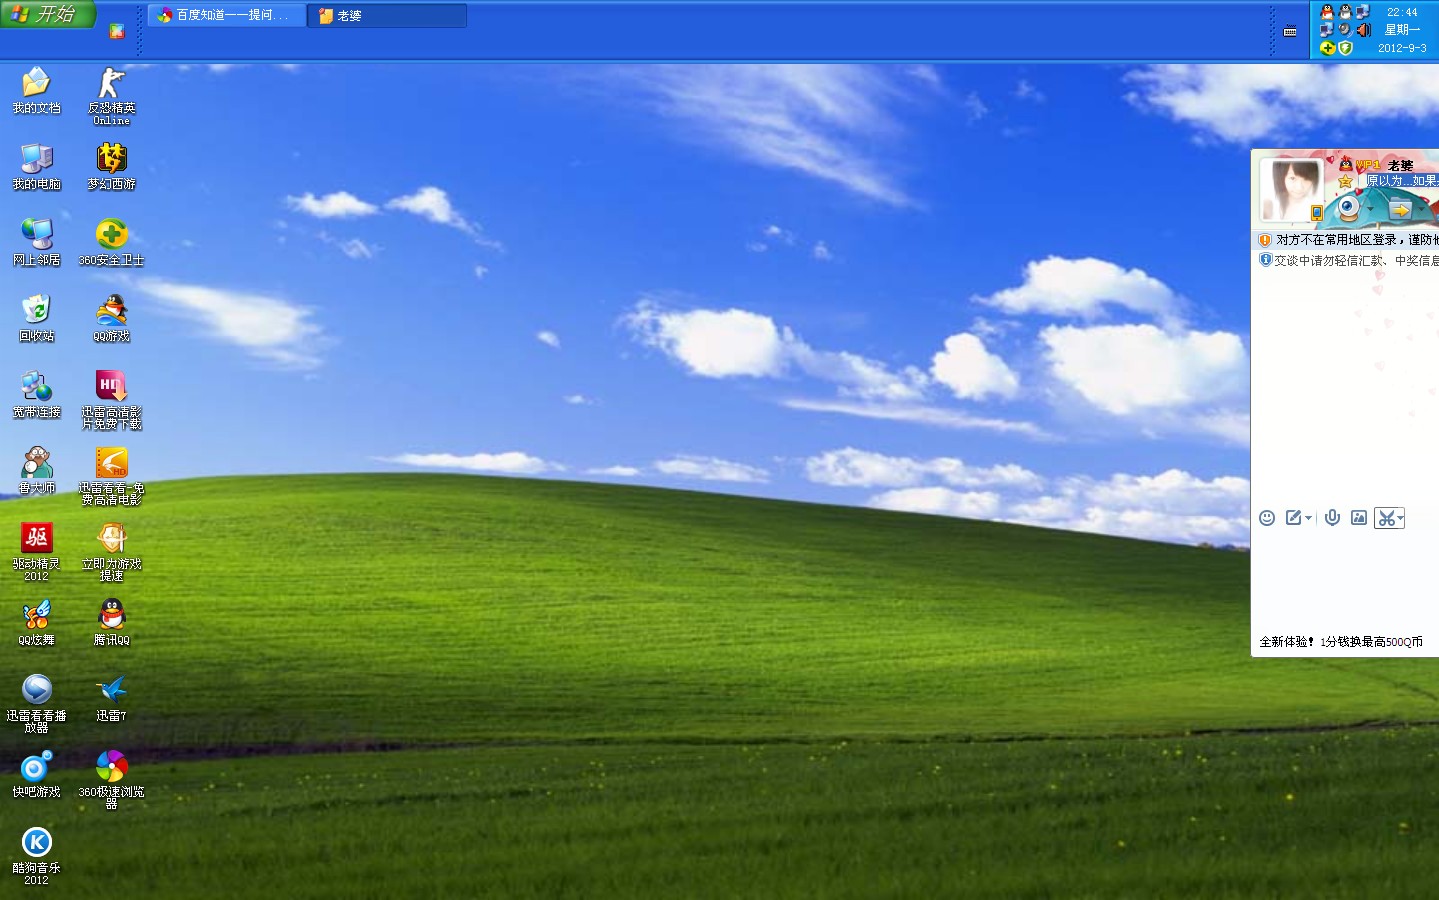
Task: Open dropdown next to the handwriting edit icon
Action: (1309, 518)
